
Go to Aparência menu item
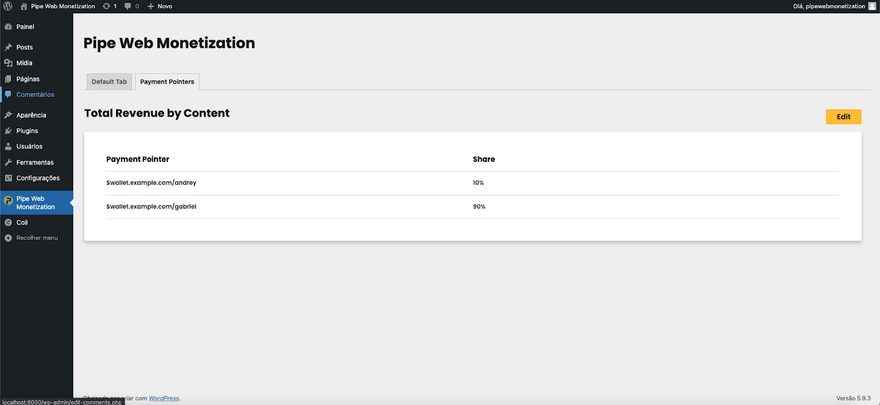click(31, 115)
